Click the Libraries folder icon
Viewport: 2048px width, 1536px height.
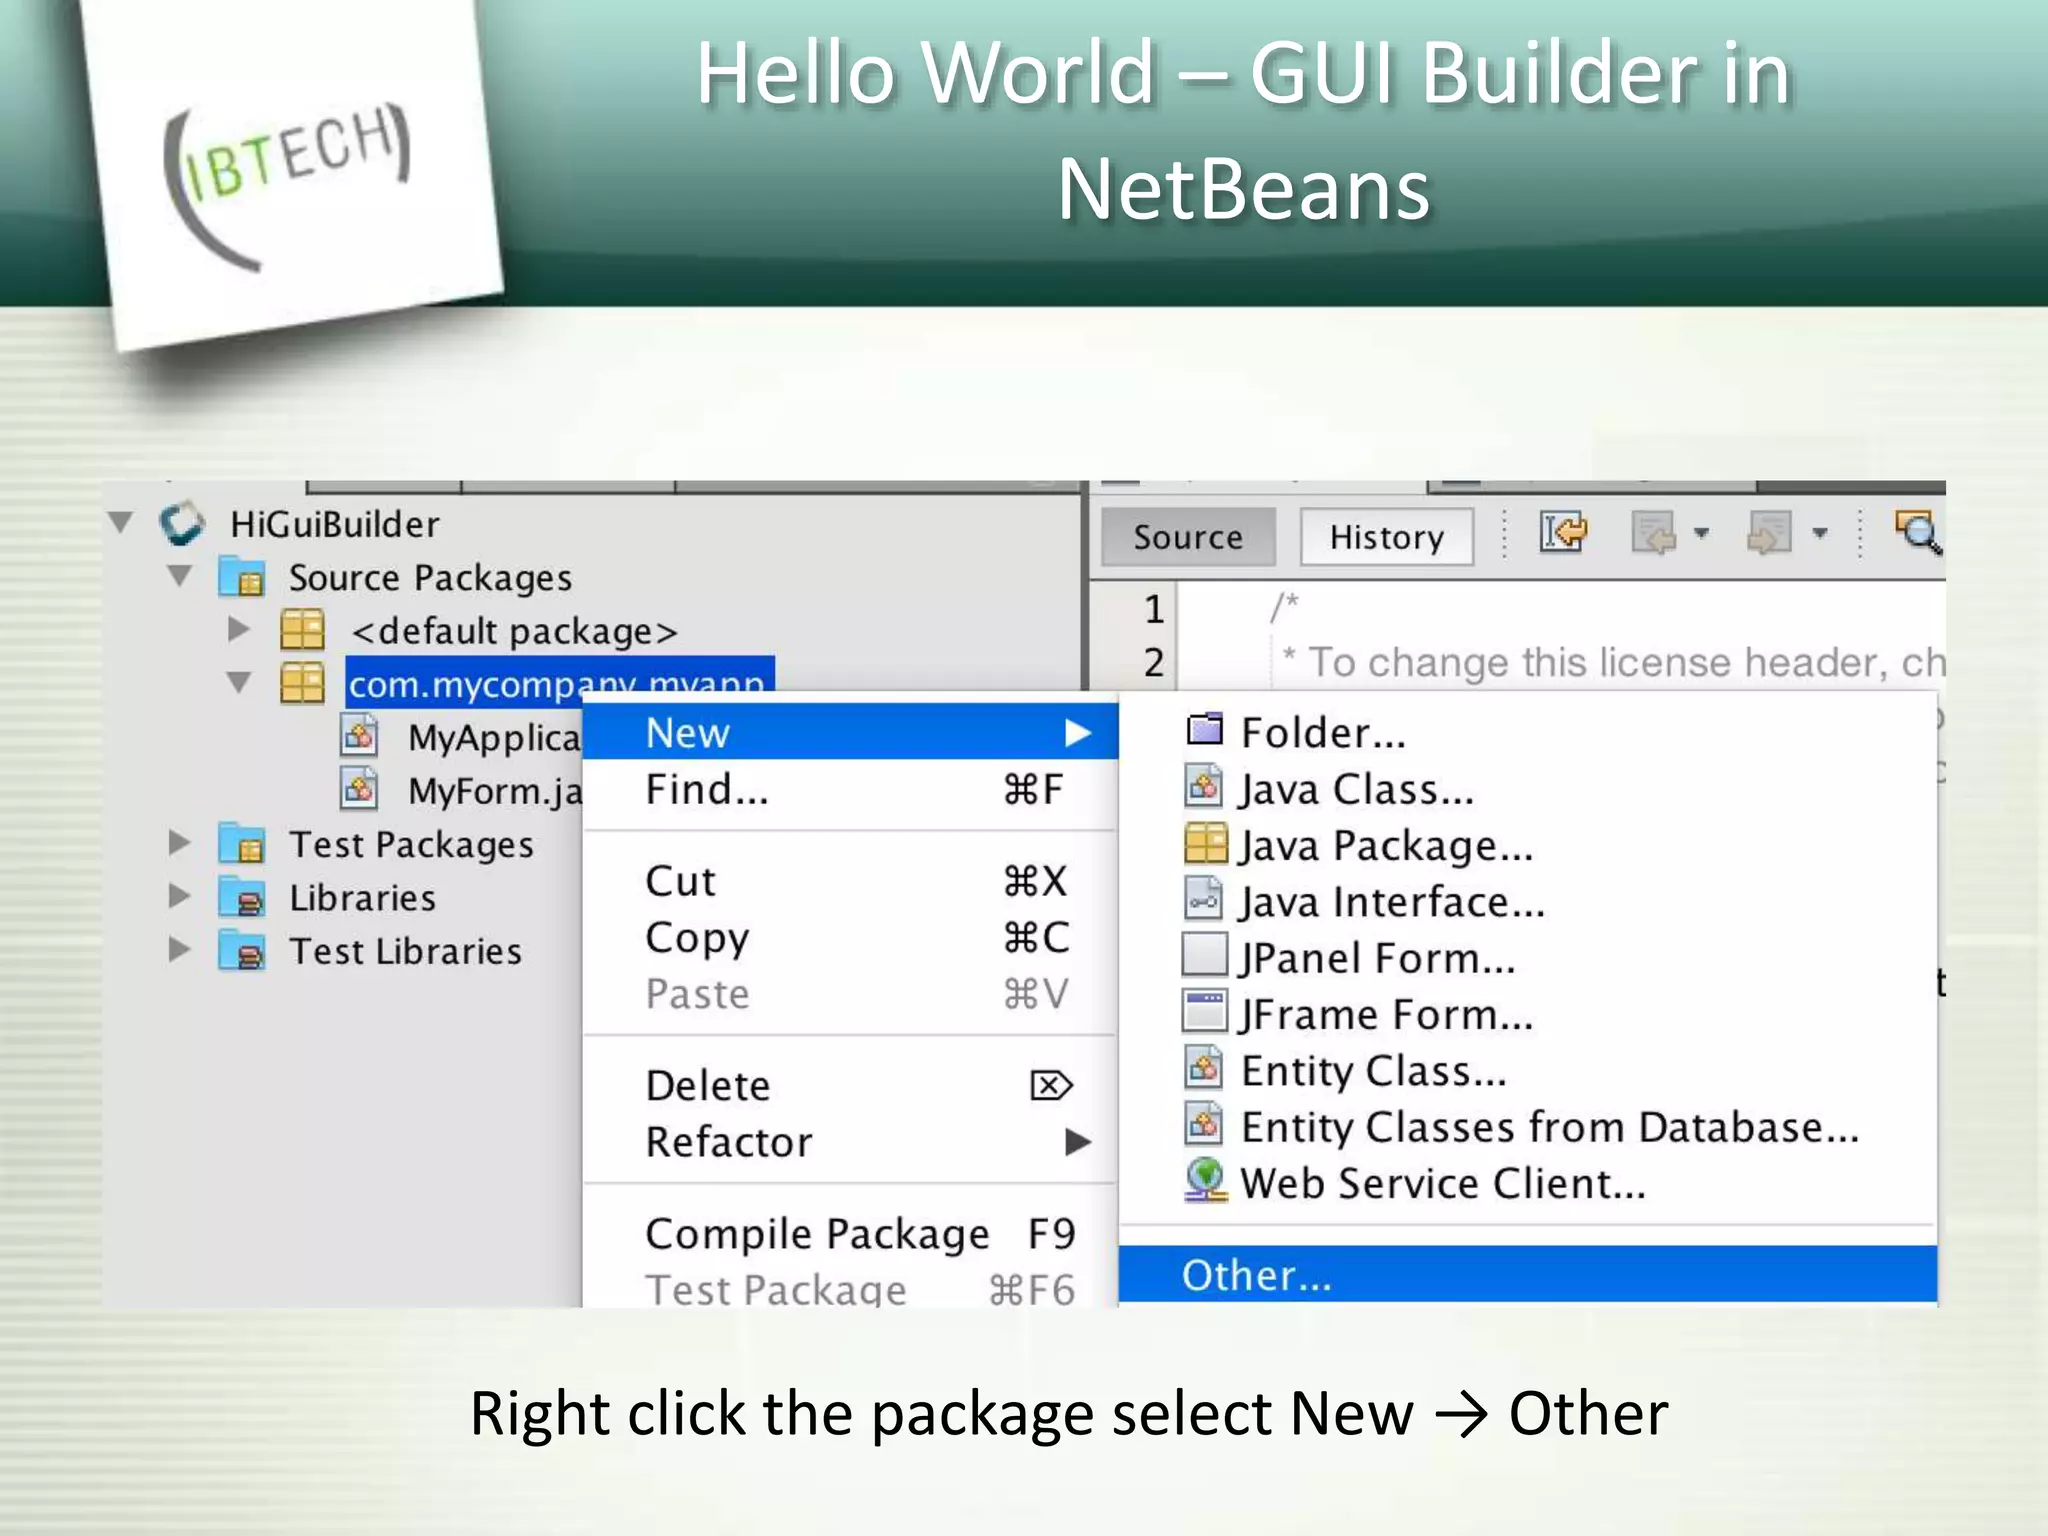[x=242, y=897]
